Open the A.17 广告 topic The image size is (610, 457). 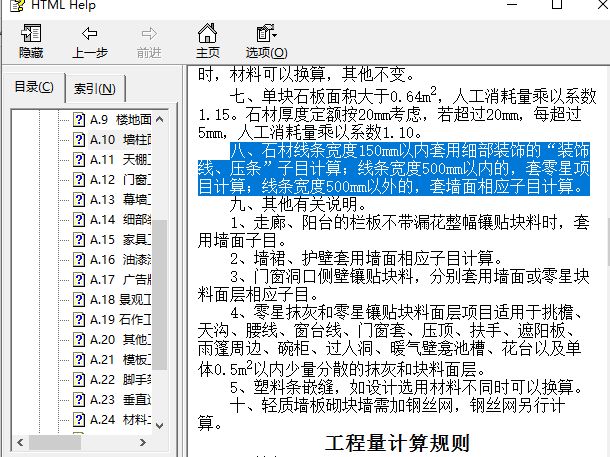(x=120, y=280)
